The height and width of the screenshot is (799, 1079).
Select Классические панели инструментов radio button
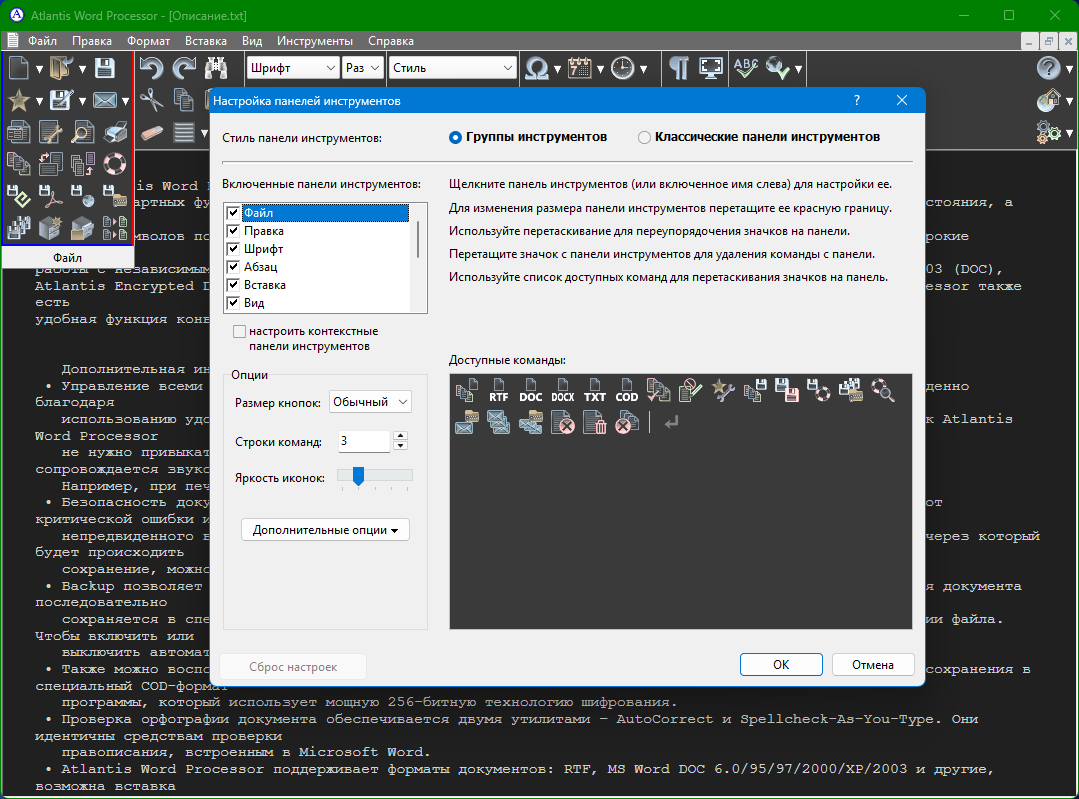(644, 137)
